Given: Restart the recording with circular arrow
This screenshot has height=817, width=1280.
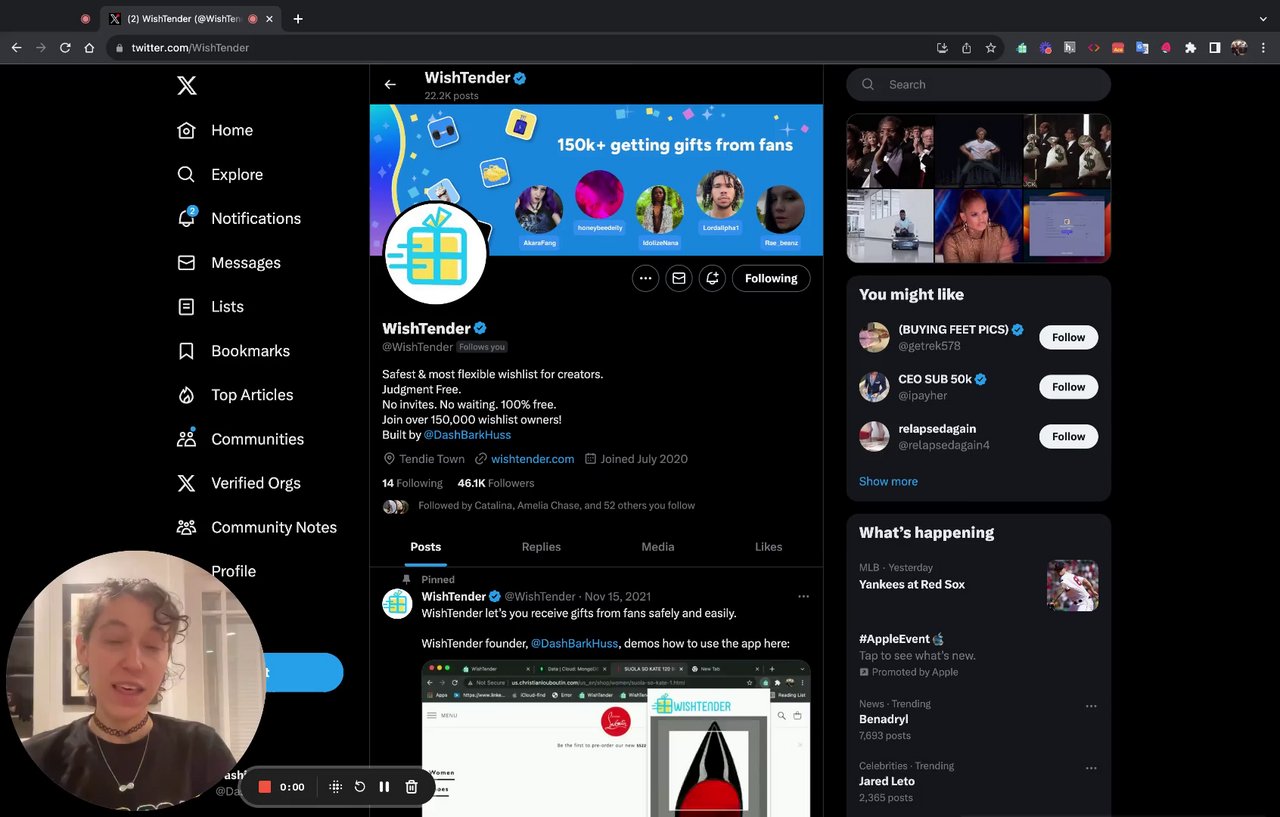Looking at the screenshot, I should click(x=360, y=787).
